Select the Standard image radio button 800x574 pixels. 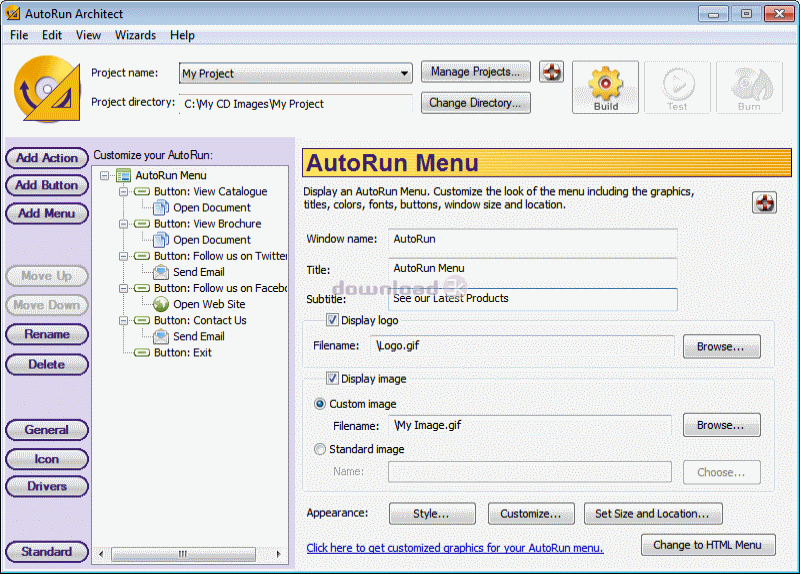320,449
